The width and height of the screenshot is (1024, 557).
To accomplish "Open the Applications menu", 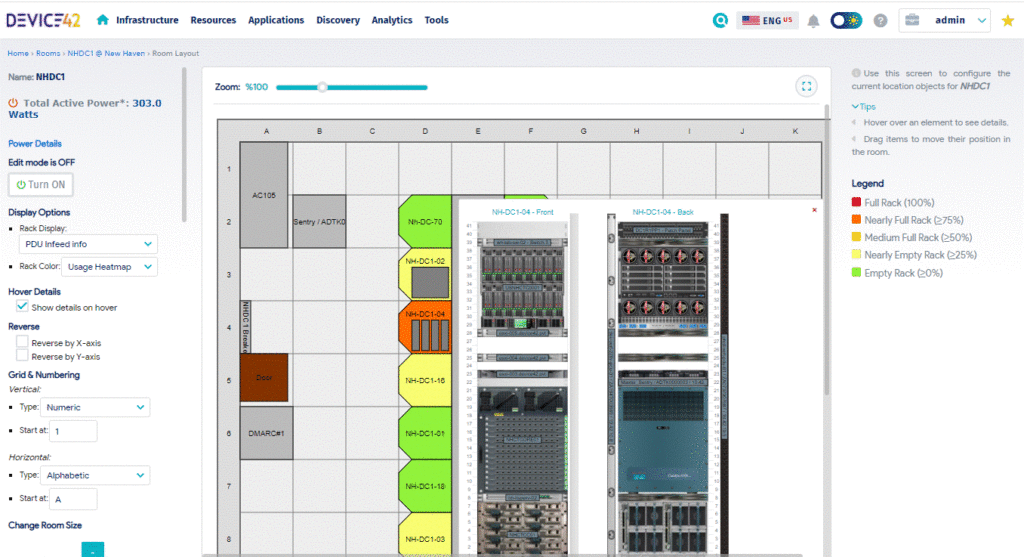I will tap(276, 20).
